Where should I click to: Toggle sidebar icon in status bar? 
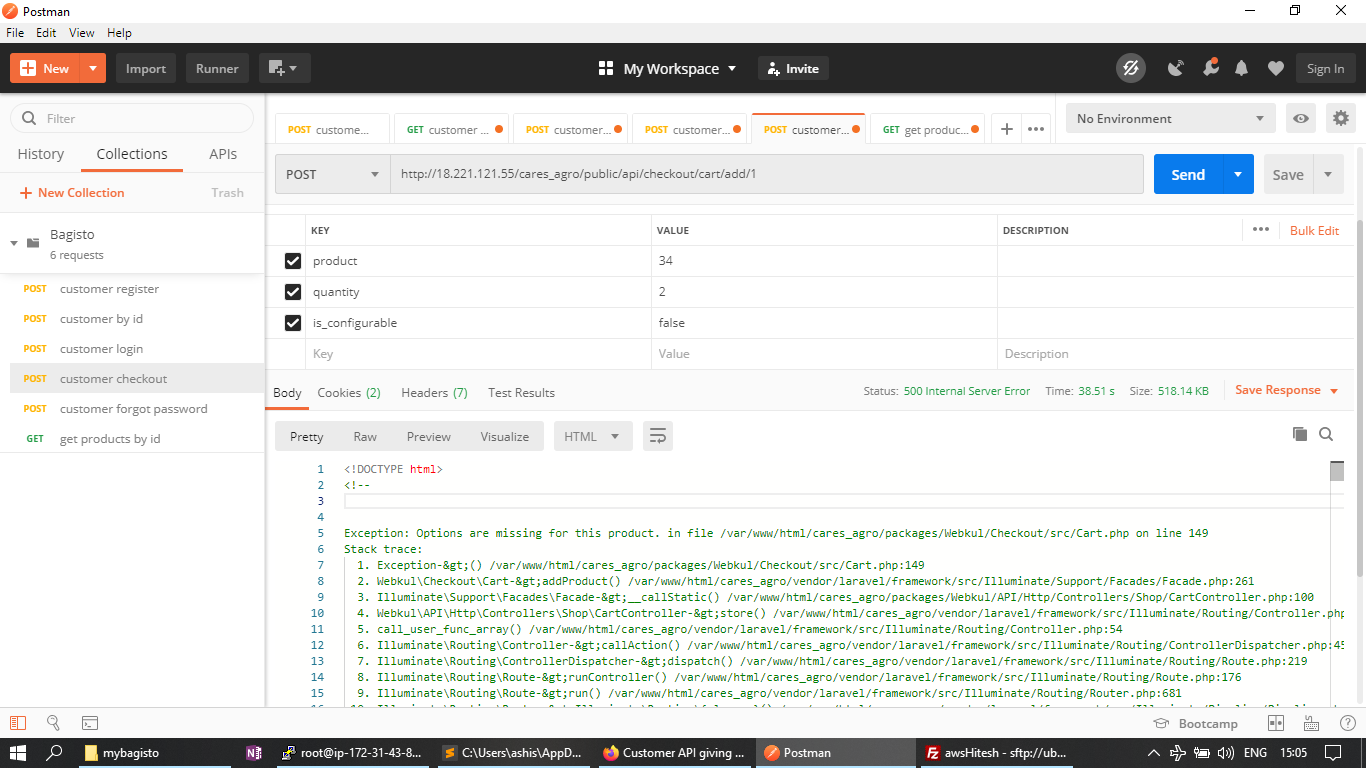point(17,723)
